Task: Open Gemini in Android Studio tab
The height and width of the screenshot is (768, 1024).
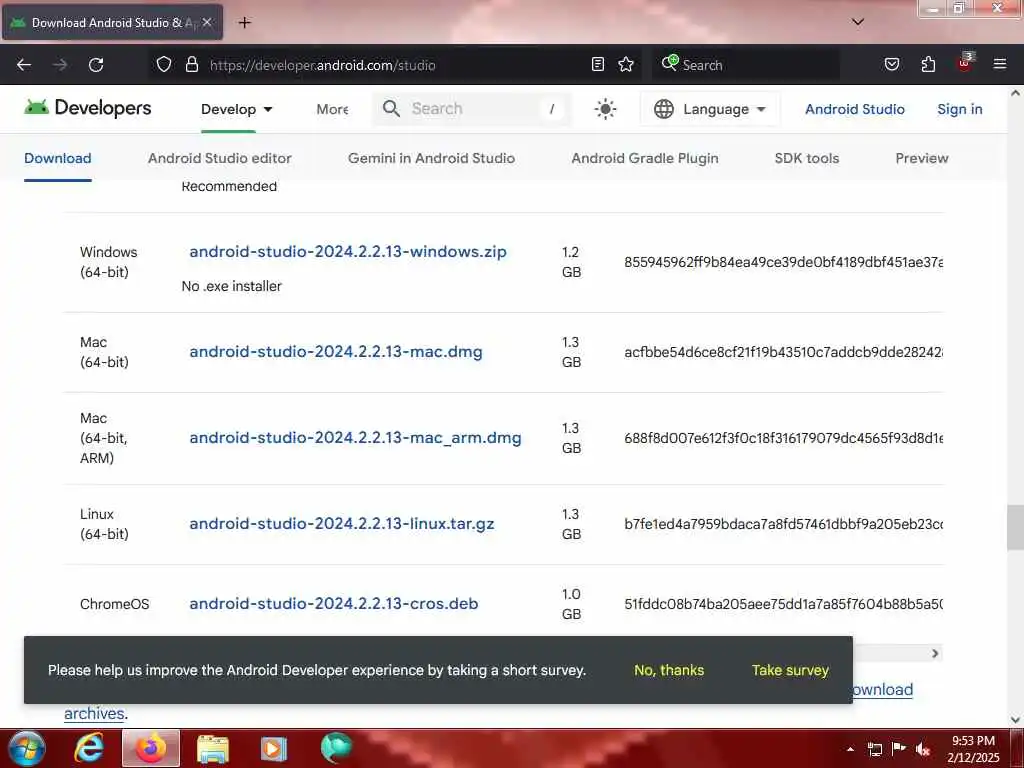Action: coord(431,158)
